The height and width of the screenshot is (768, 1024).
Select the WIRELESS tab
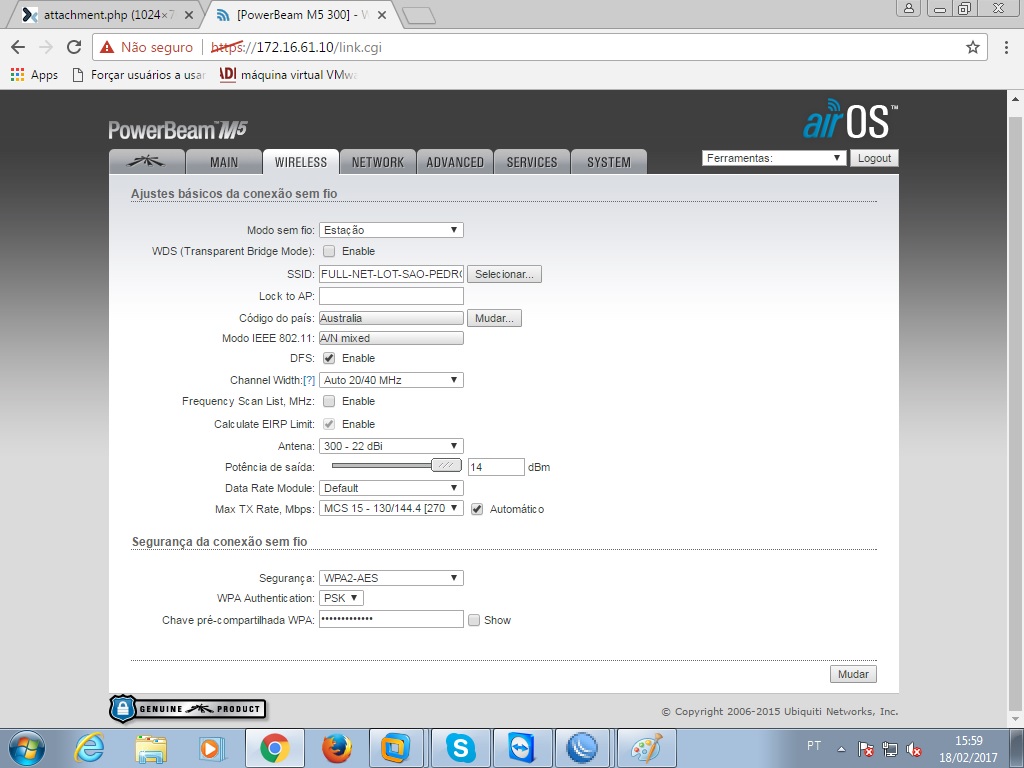tap(300, 162)
